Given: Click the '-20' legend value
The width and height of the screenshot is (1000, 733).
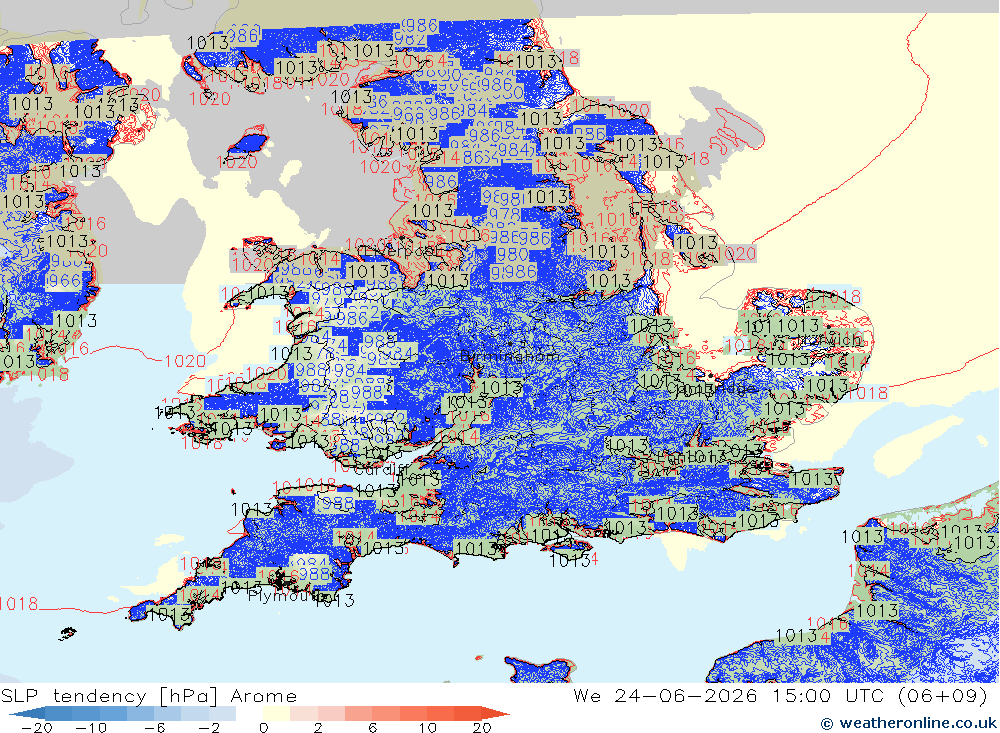Looking at the screenshot, I should coord(37,728).
